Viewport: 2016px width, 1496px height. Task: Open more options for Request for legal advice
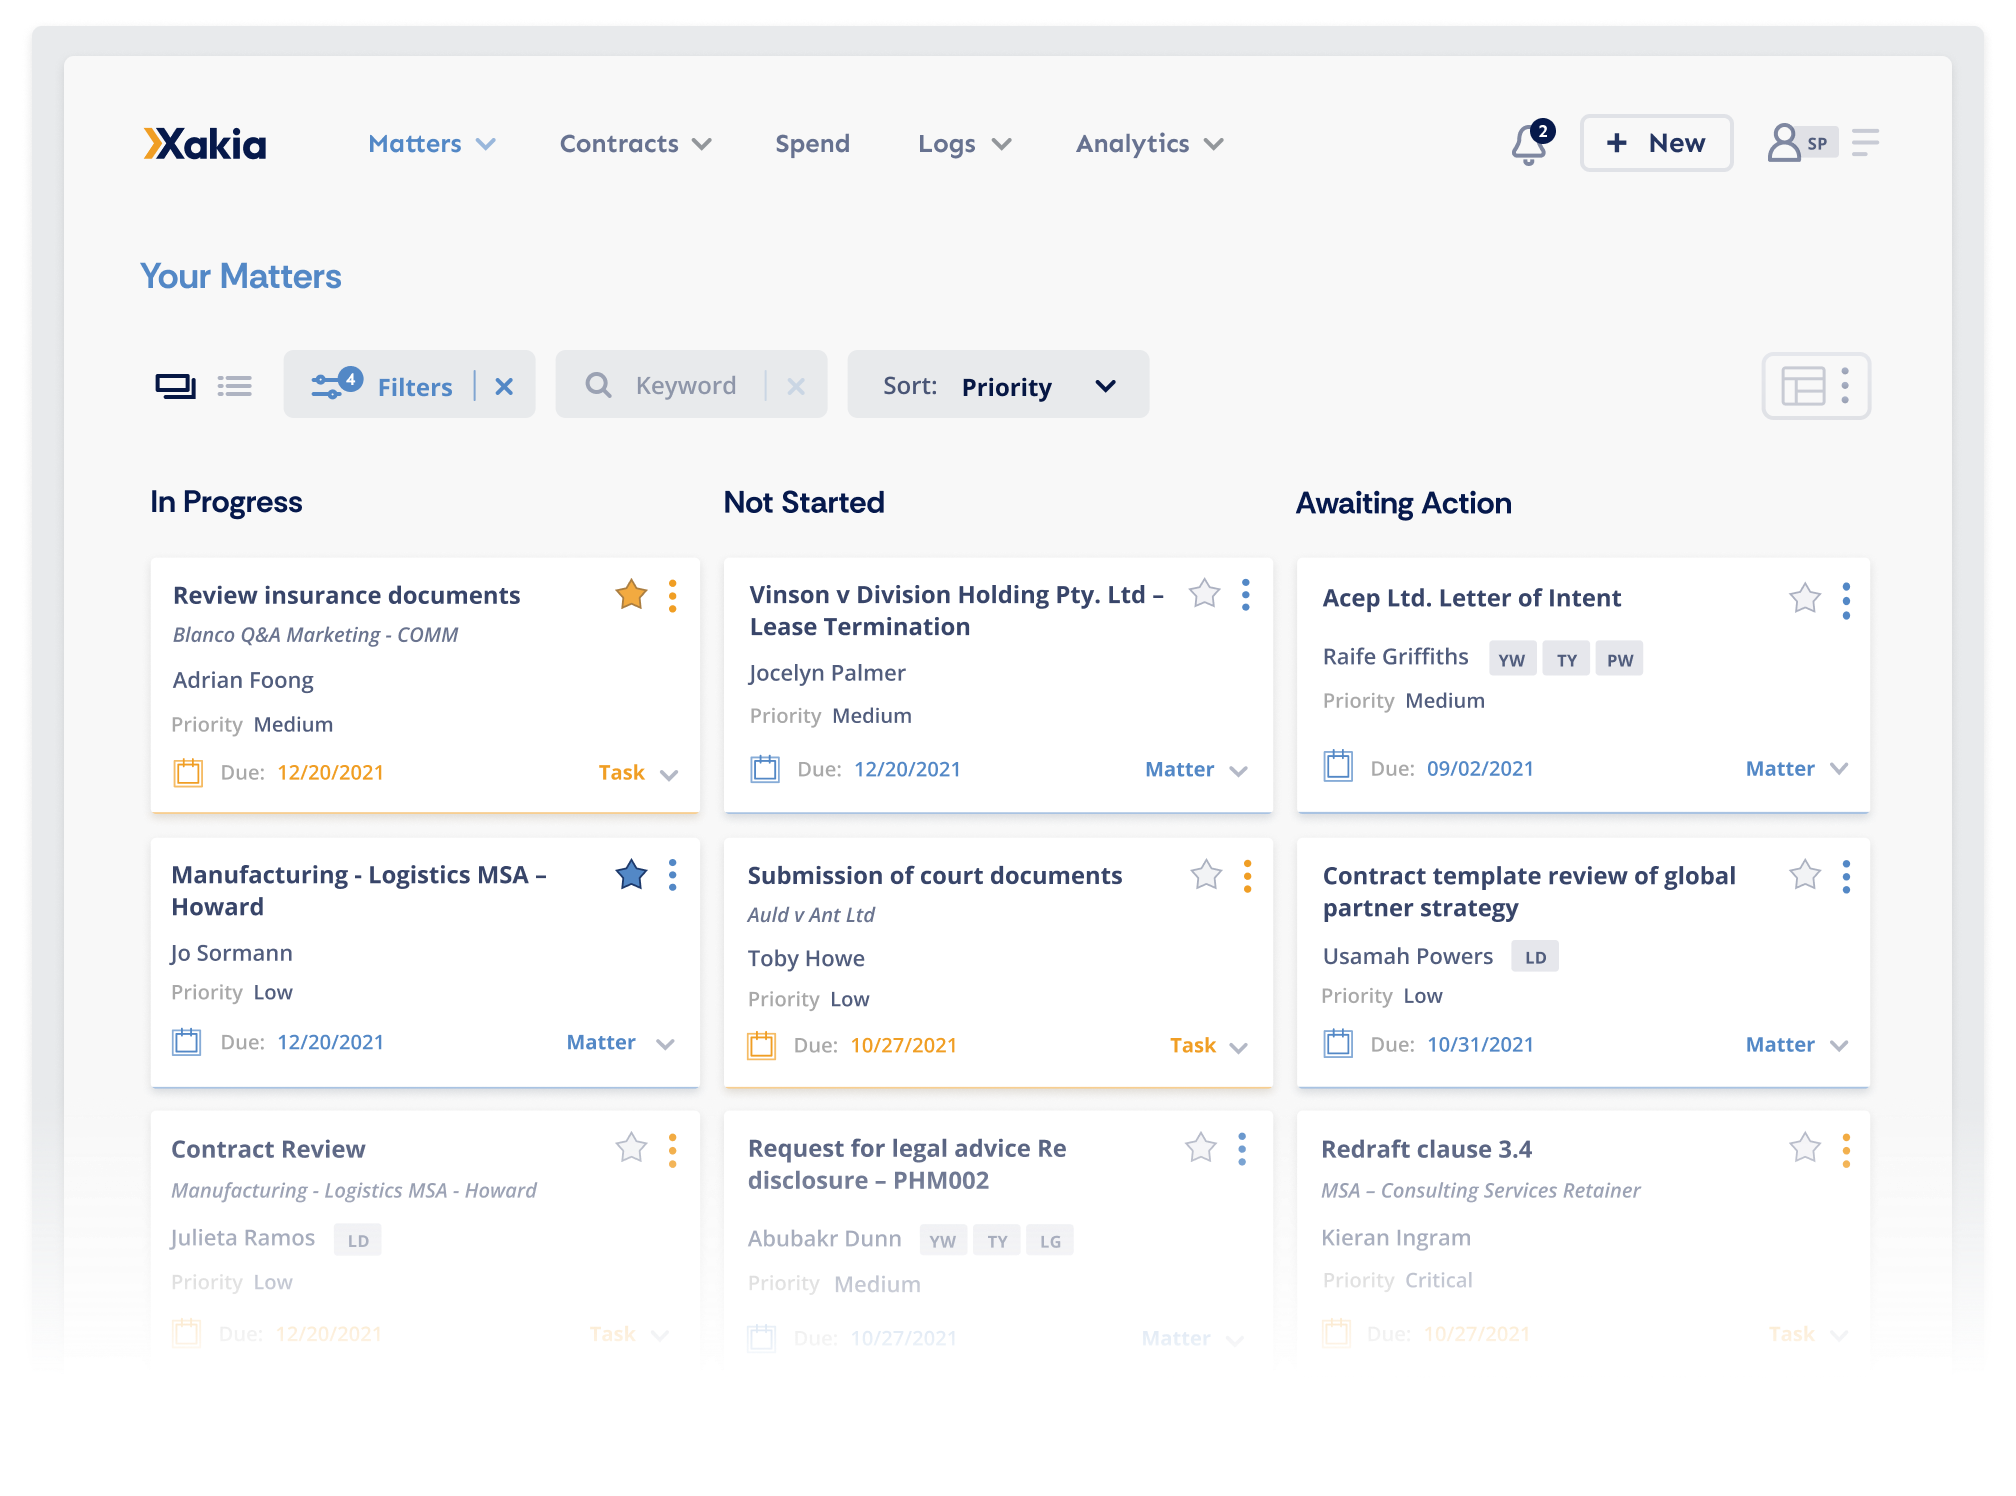pyautogui.click(x=1243, y=1149)
